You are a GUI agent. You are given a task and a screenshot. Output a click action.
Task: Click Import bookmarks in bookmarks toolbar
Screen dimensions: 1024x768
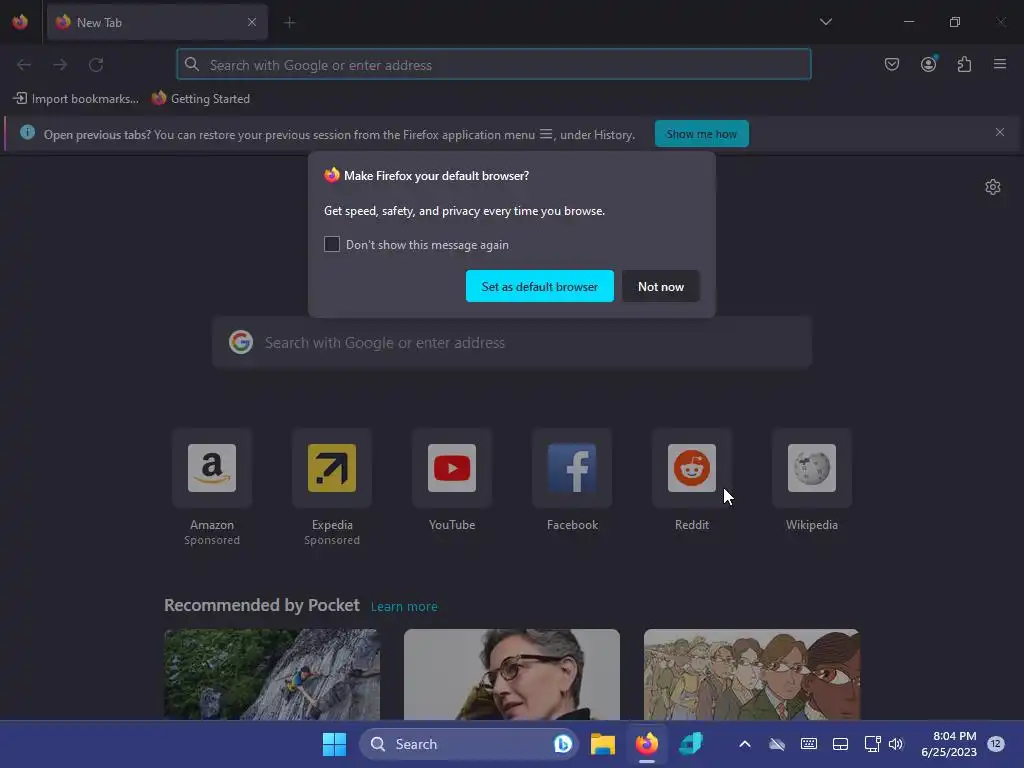[x=76, y=99]
